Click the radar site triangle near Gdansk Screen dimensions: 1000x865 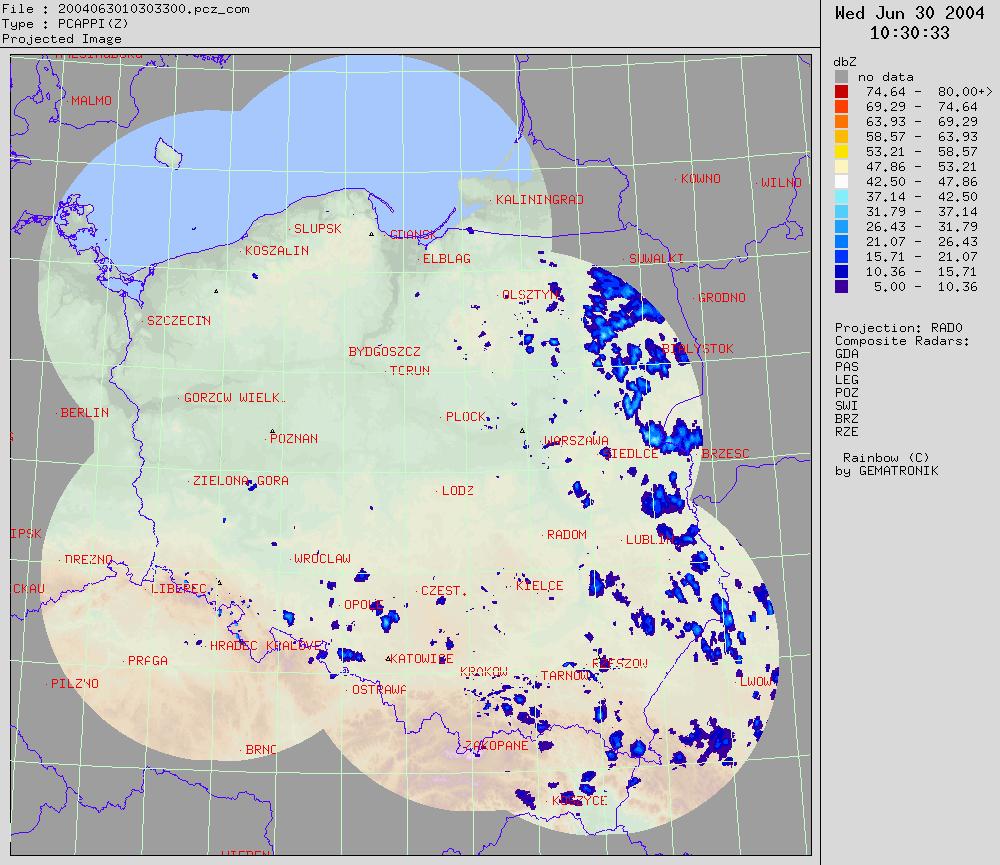tap(371, 234)
